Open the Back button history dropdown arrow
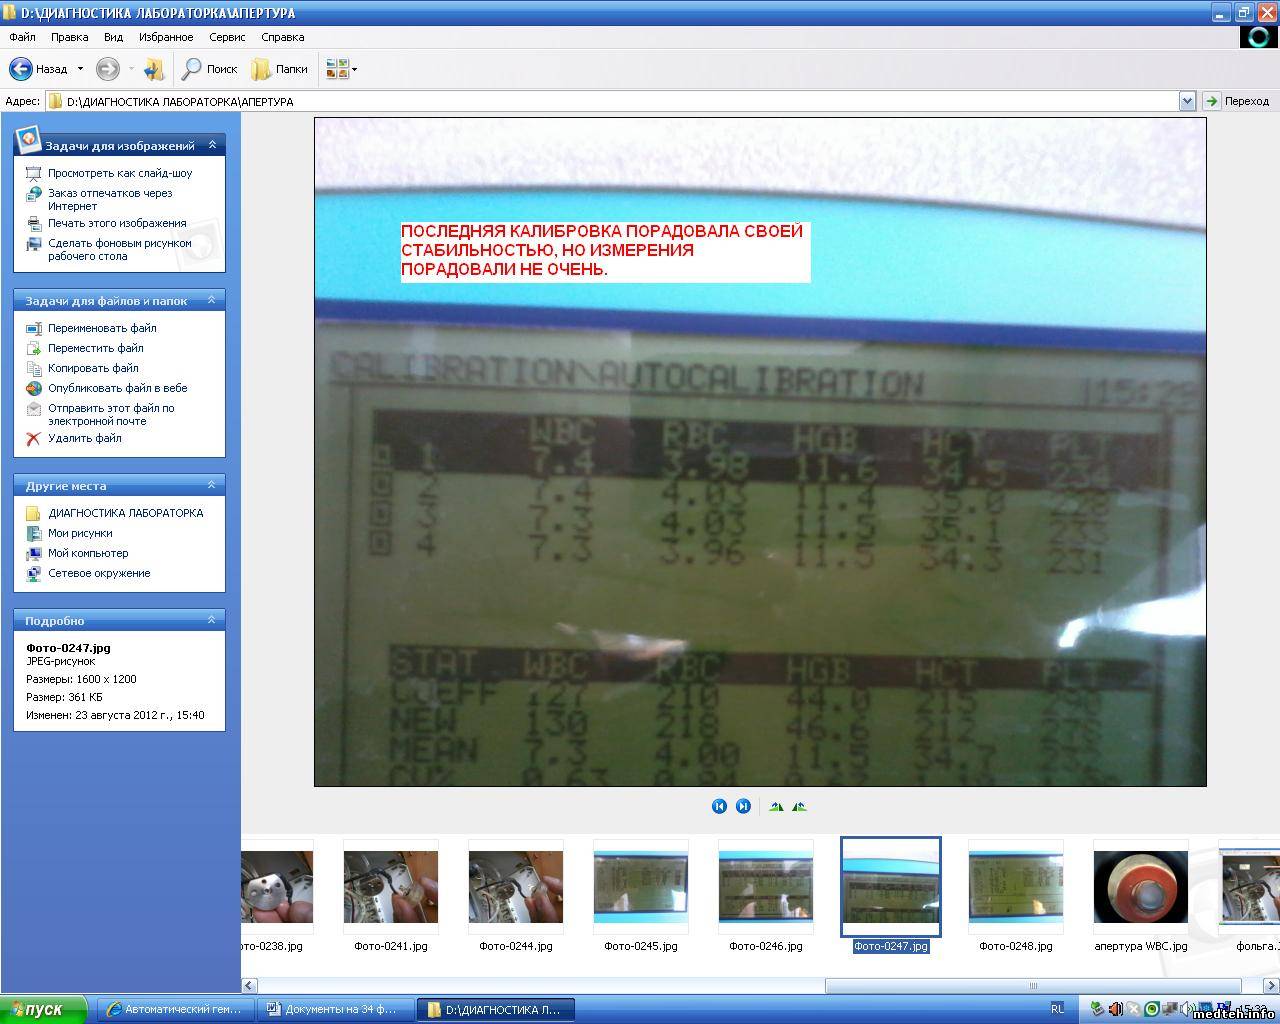Viewport: 1280px width, 1024px height. 80,69
